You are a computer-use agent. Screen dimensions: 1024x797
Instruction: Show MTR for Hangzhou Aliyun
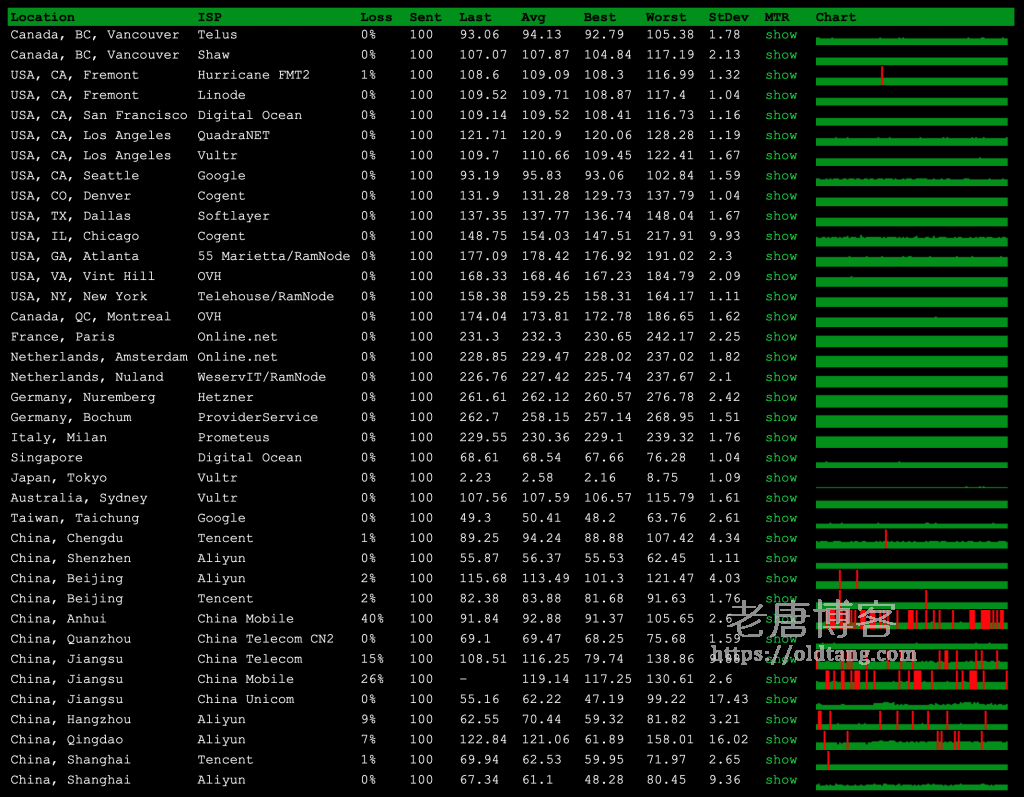781,719
